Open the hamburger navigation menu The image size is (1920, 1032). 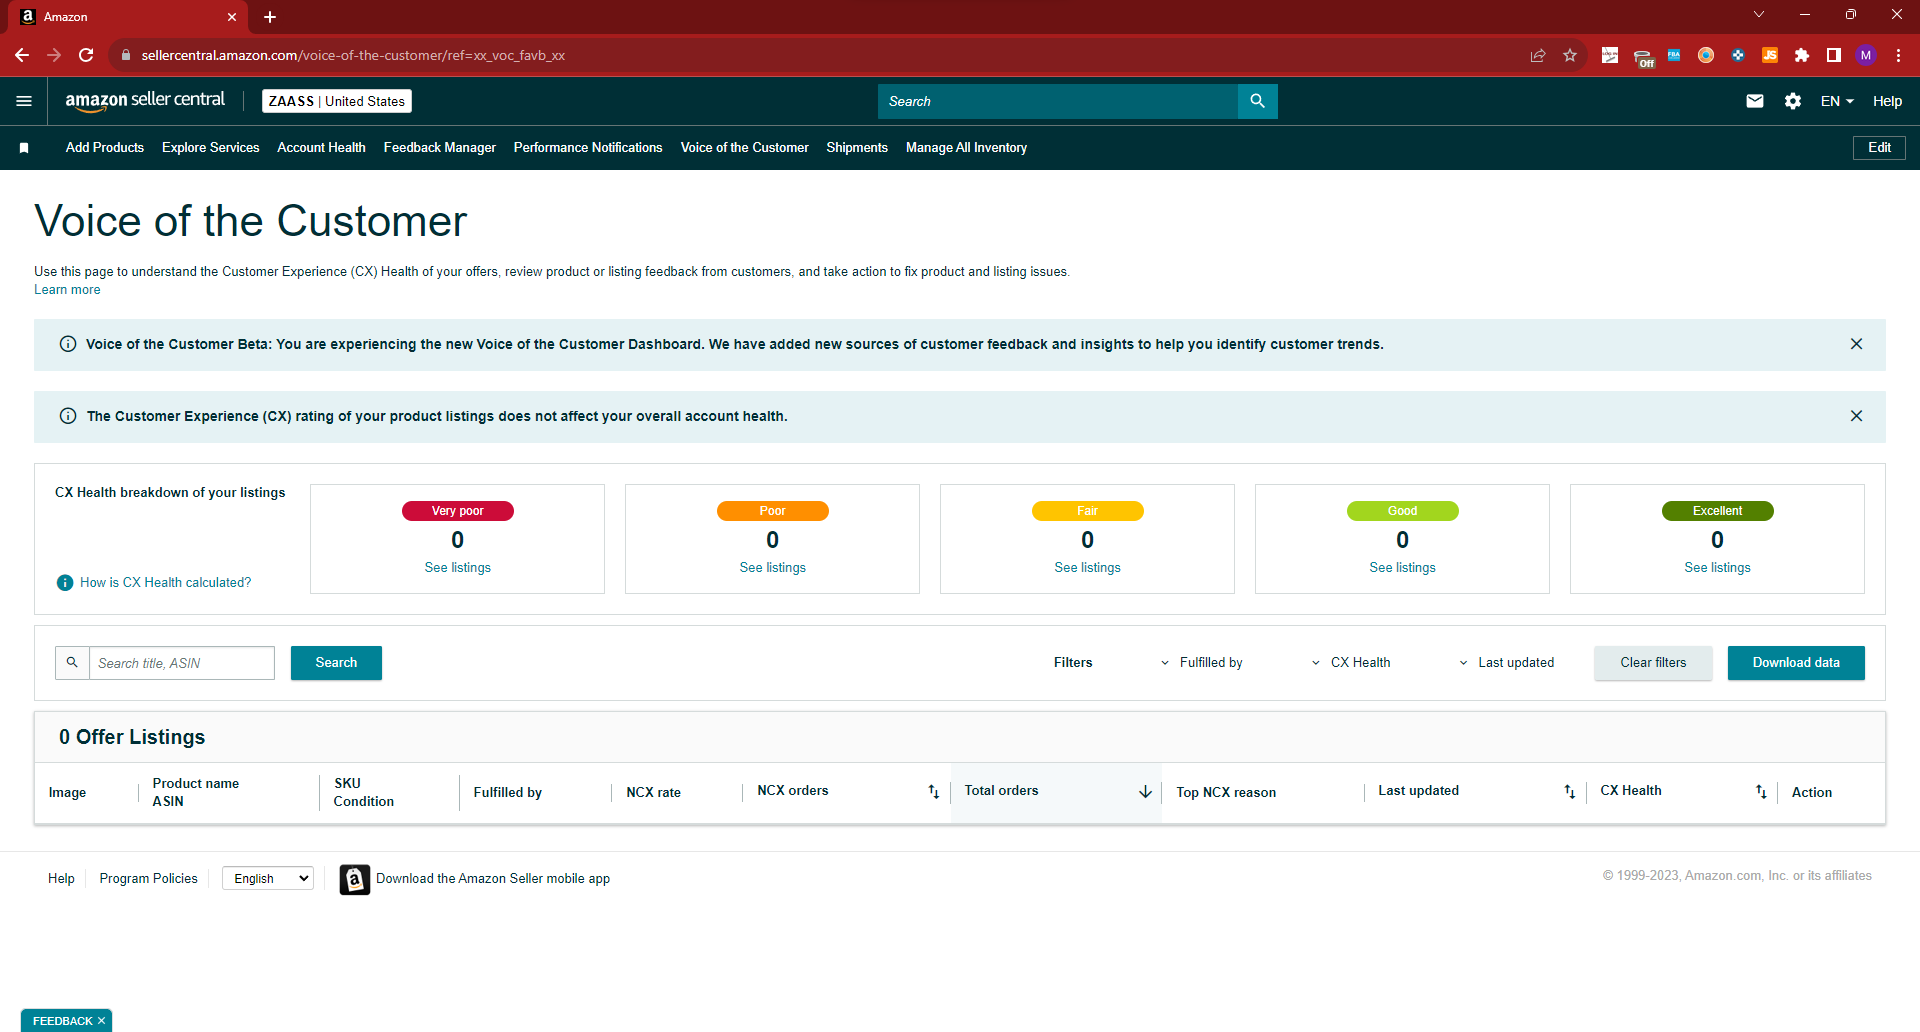click(24, 101)
